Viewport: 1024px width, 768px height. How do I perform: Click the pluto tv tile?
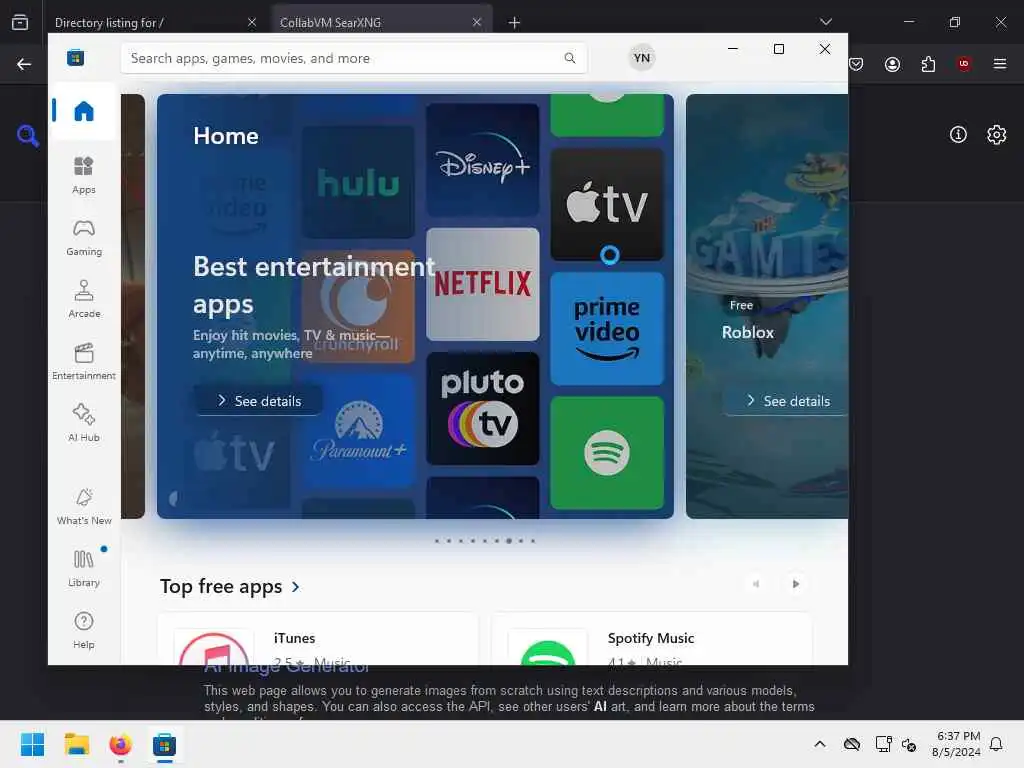pyautogui.click(x=483, y=408)
